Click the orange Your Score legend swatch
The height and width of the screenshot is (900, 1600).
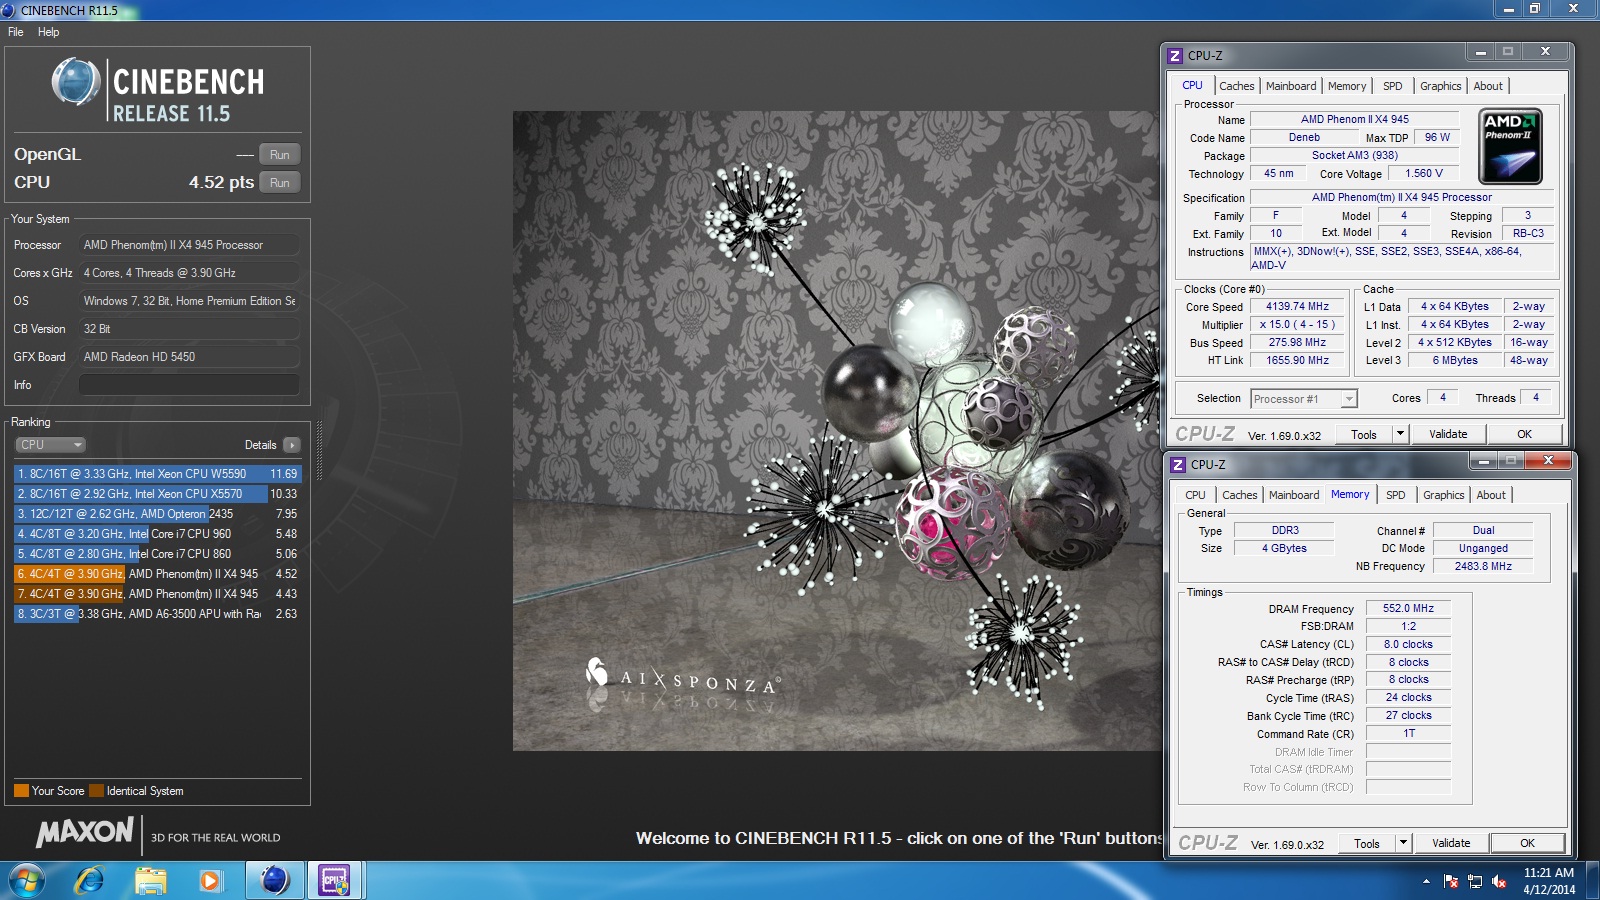pyautogui.click(x=21, y=791)
